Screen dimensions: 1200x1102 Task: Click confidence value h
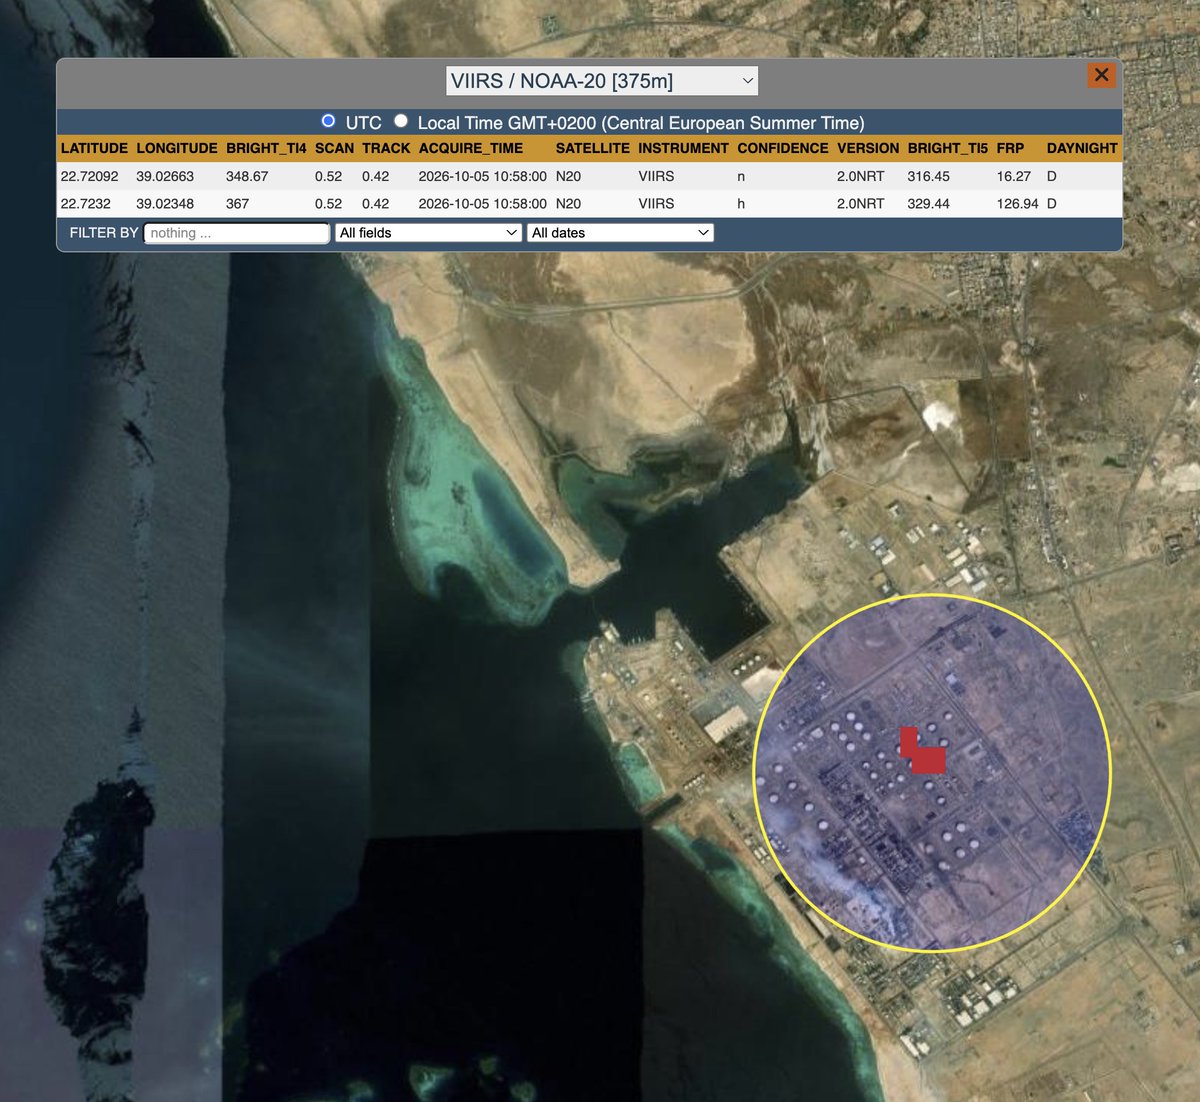pyautogui.click(x=741, y=203)
